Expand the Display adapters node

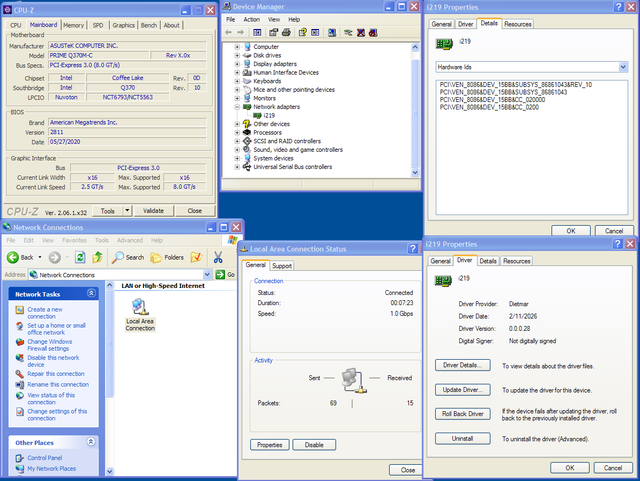(x=237, y=64)
